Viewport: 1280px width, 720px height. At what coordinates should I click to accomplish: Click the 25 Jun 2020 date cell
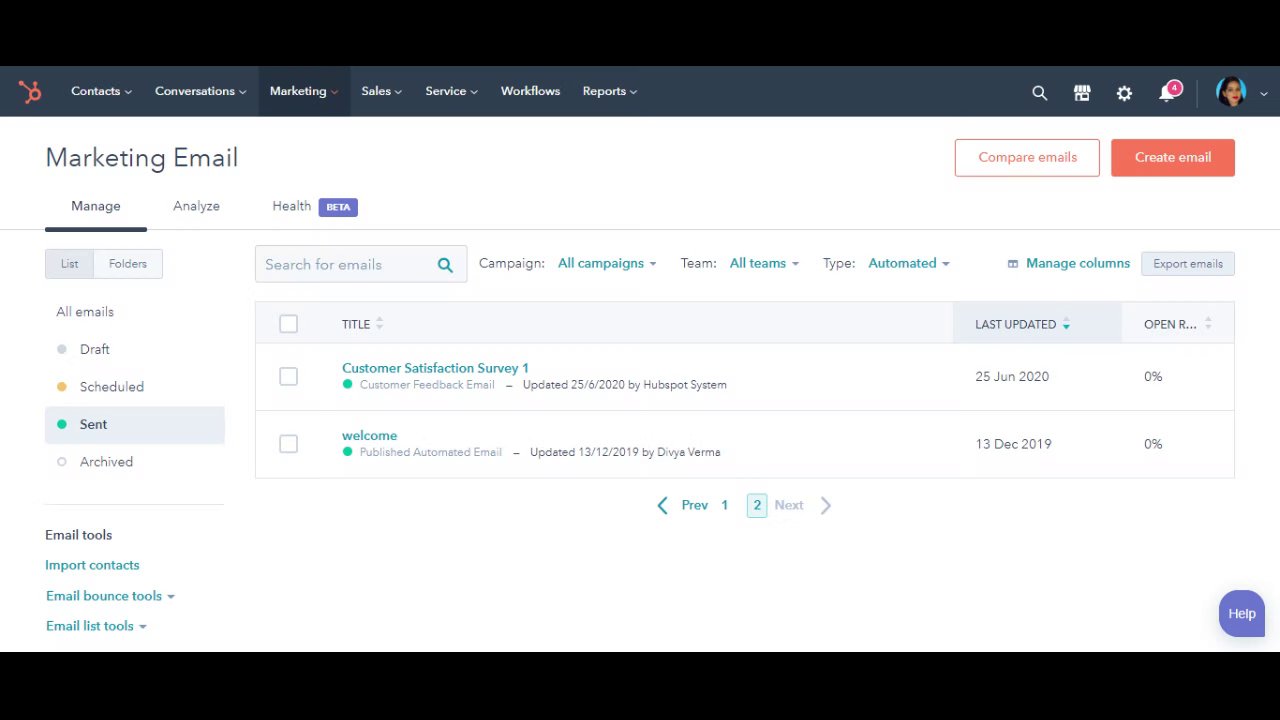(x=1012, y=377)
